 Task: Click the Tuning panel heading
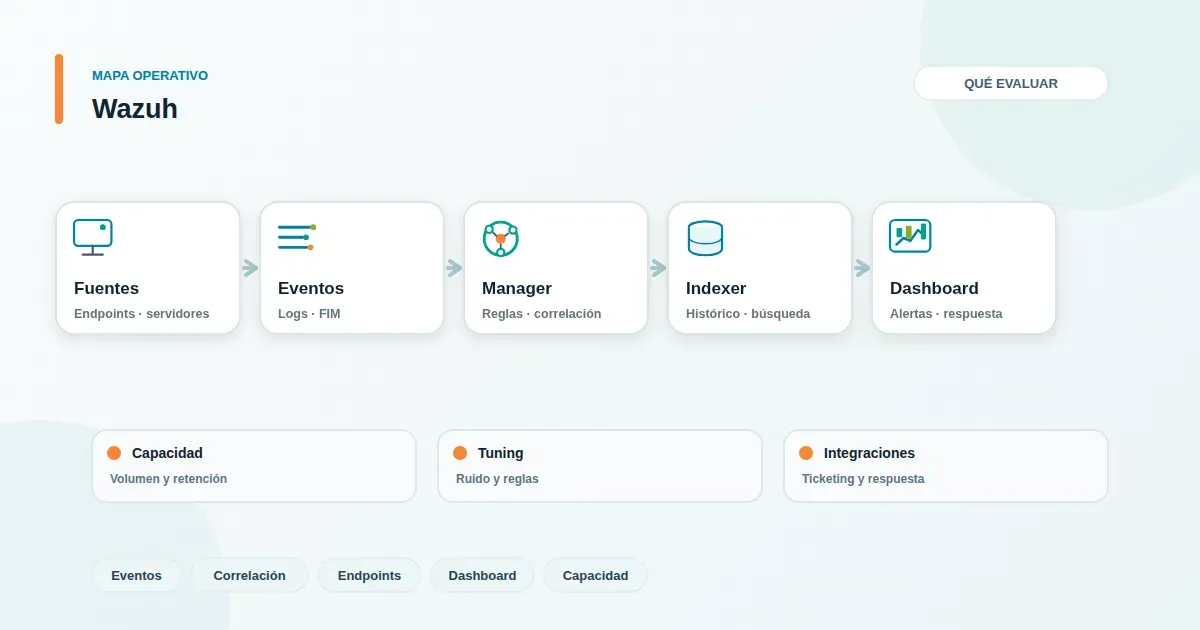(501, 453)
